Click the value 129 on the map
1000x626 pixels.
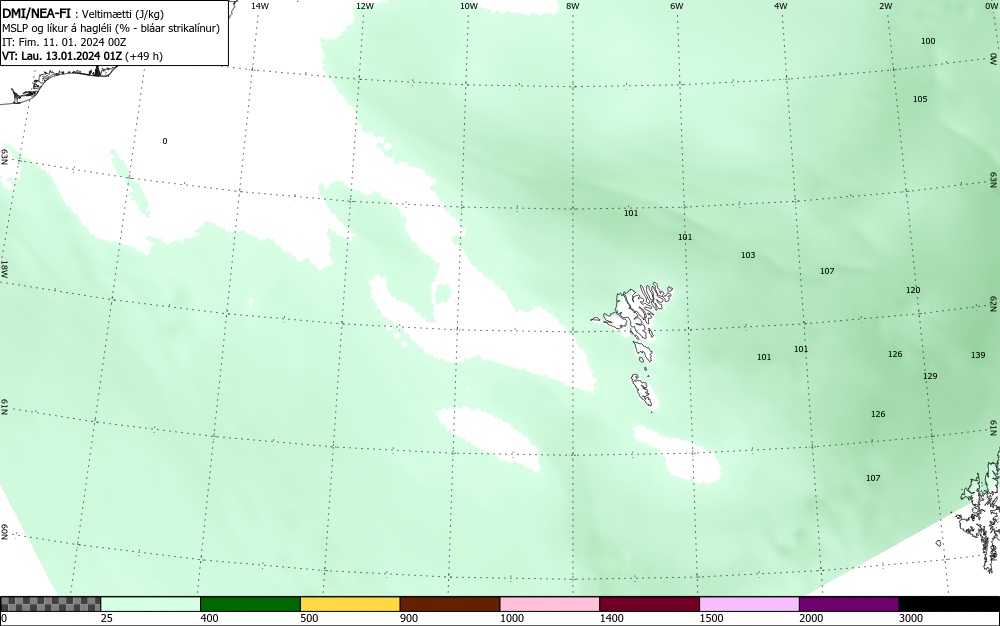930,376
